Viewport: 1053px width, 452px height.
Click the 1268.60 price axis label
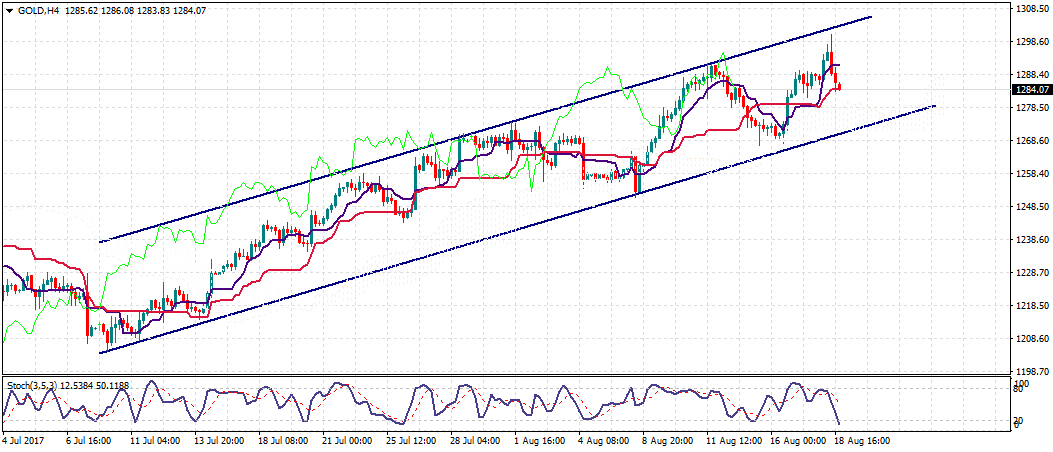(1029, 141)
